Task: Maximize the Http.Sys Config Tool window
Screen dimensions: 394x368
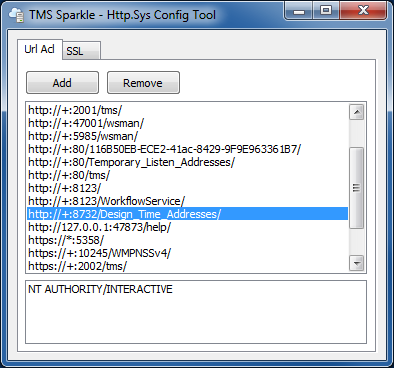Action: [x=326, y=11]
